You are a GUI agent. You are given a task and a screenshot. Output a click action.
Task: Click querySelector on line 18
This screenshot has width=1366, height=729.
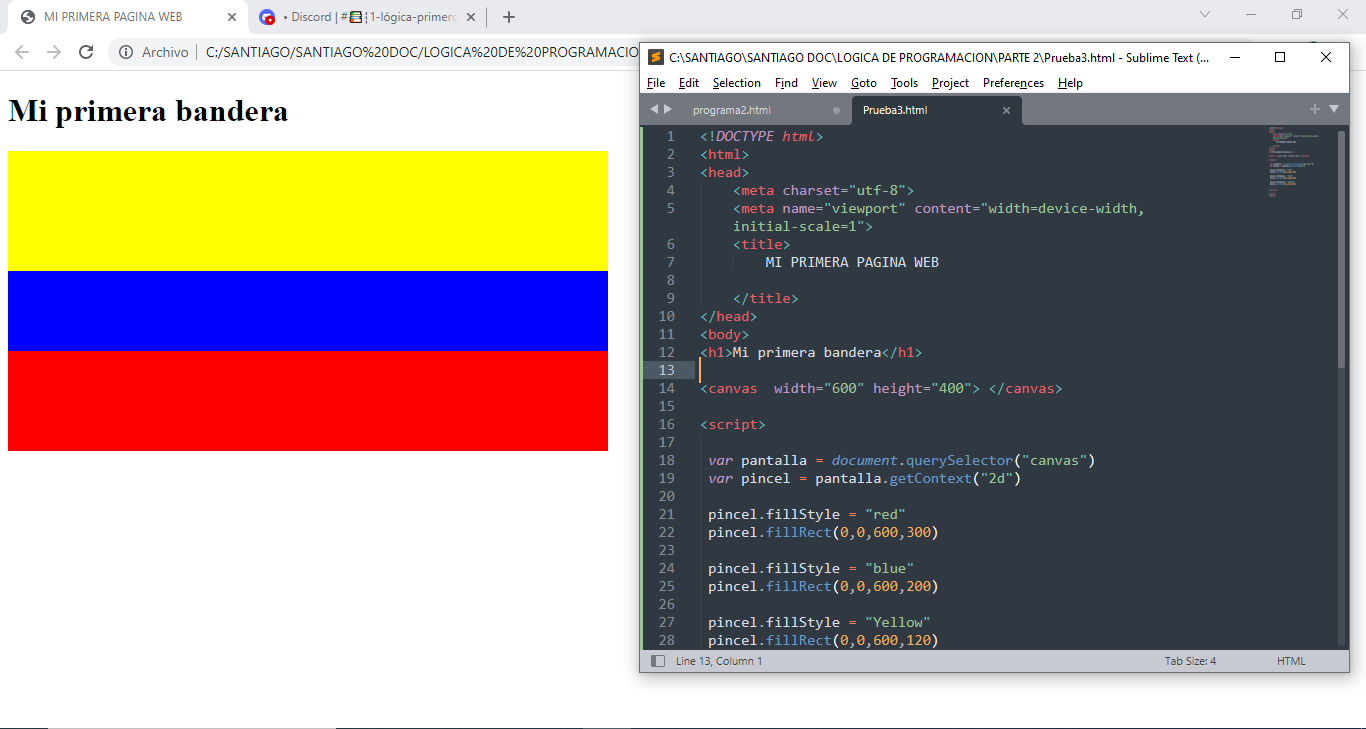[960, 460]
